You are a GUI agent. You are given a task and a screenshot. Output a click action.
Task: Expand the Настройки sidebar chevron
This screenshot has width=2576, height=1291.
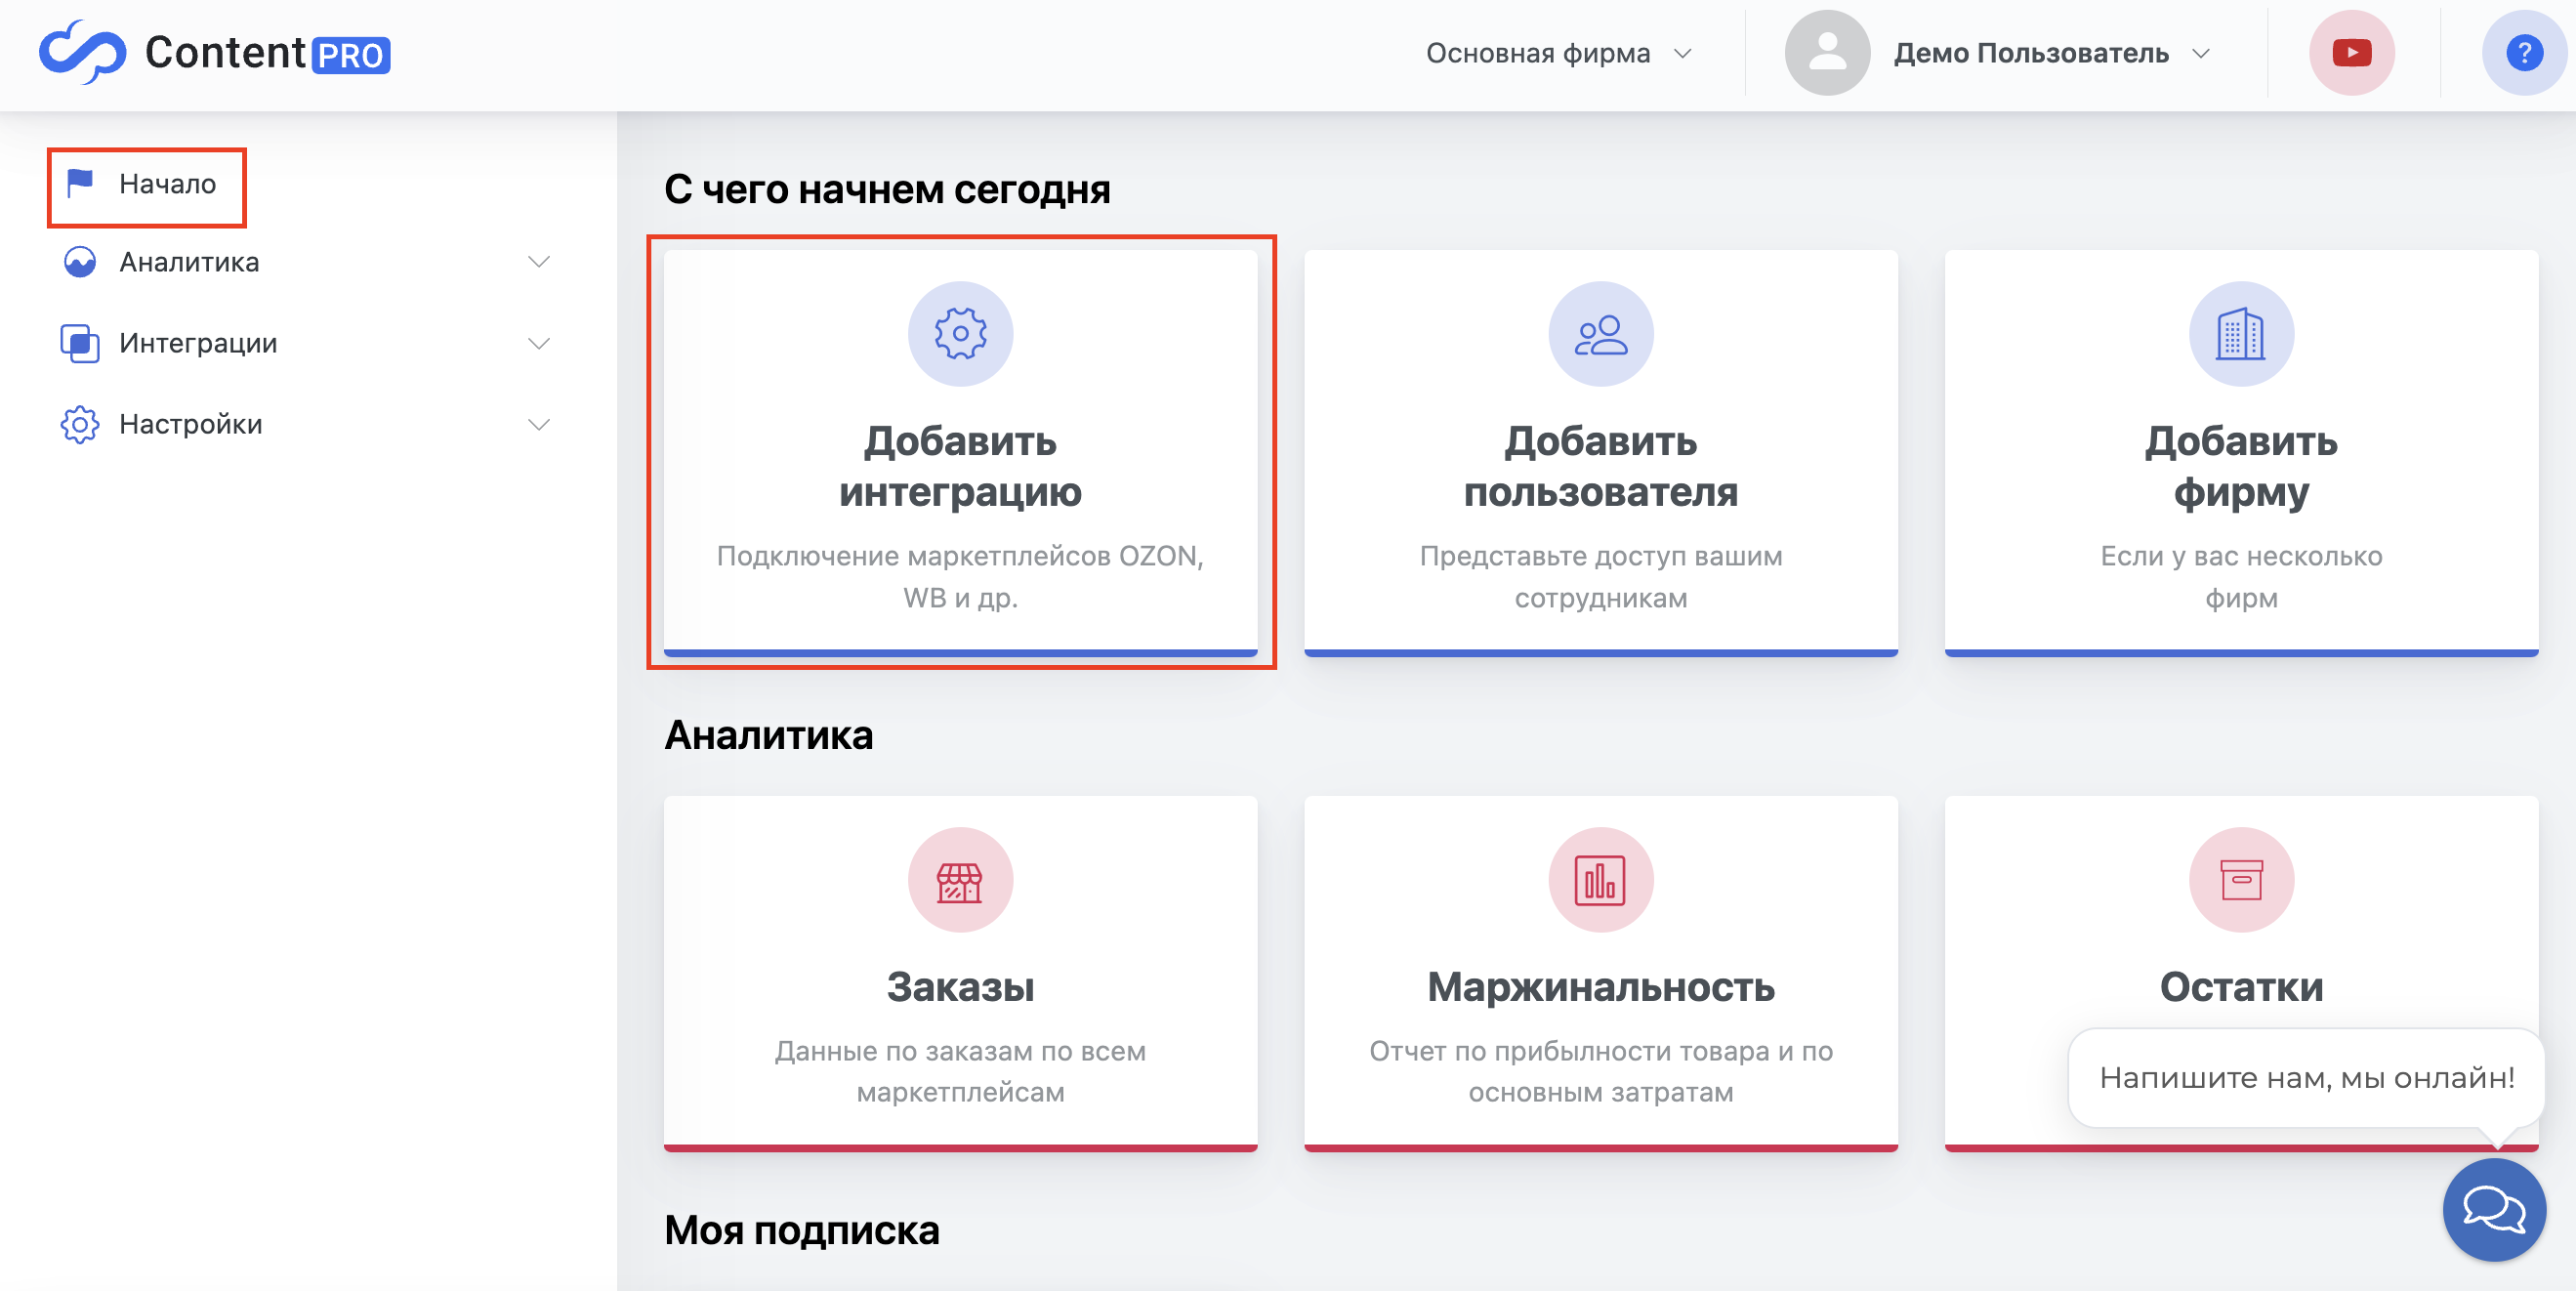pos(539,424)
